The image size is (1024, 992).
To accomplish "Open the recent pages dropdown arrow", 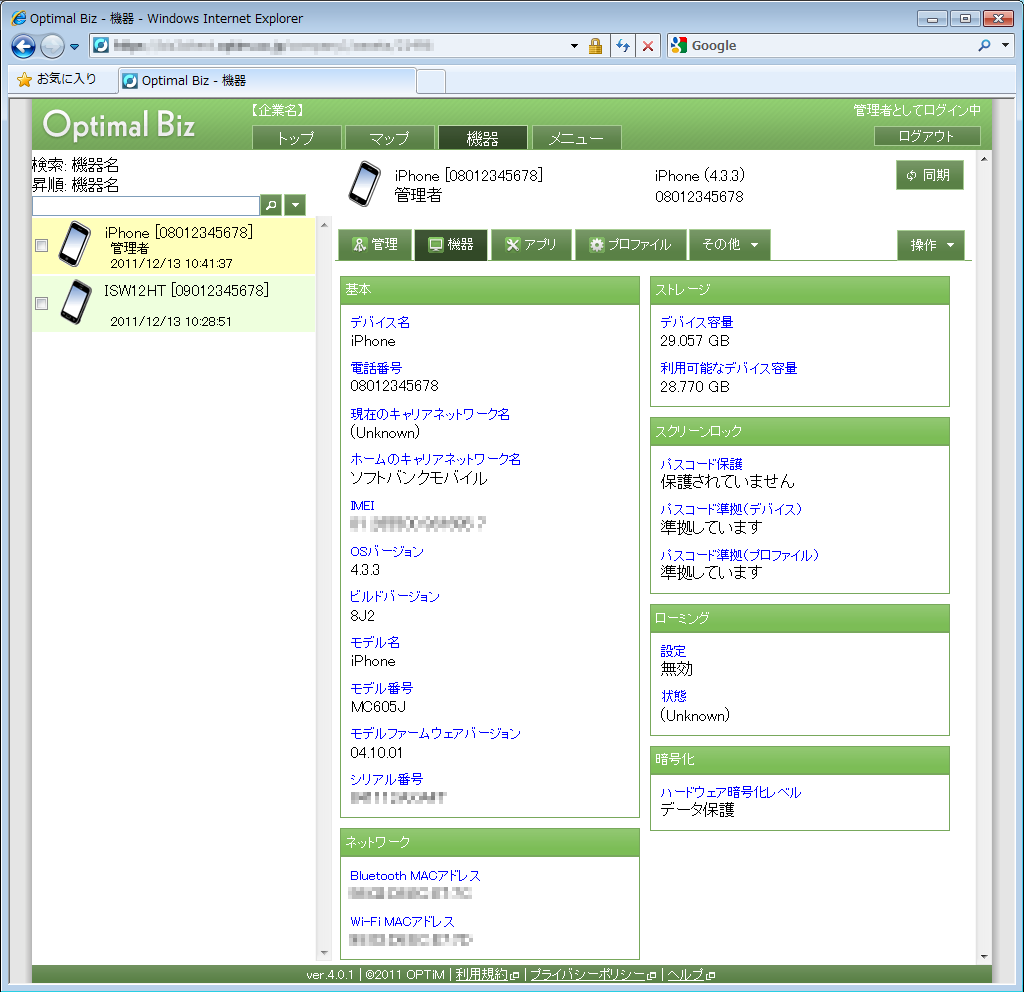I will click(x=74, y=46).
